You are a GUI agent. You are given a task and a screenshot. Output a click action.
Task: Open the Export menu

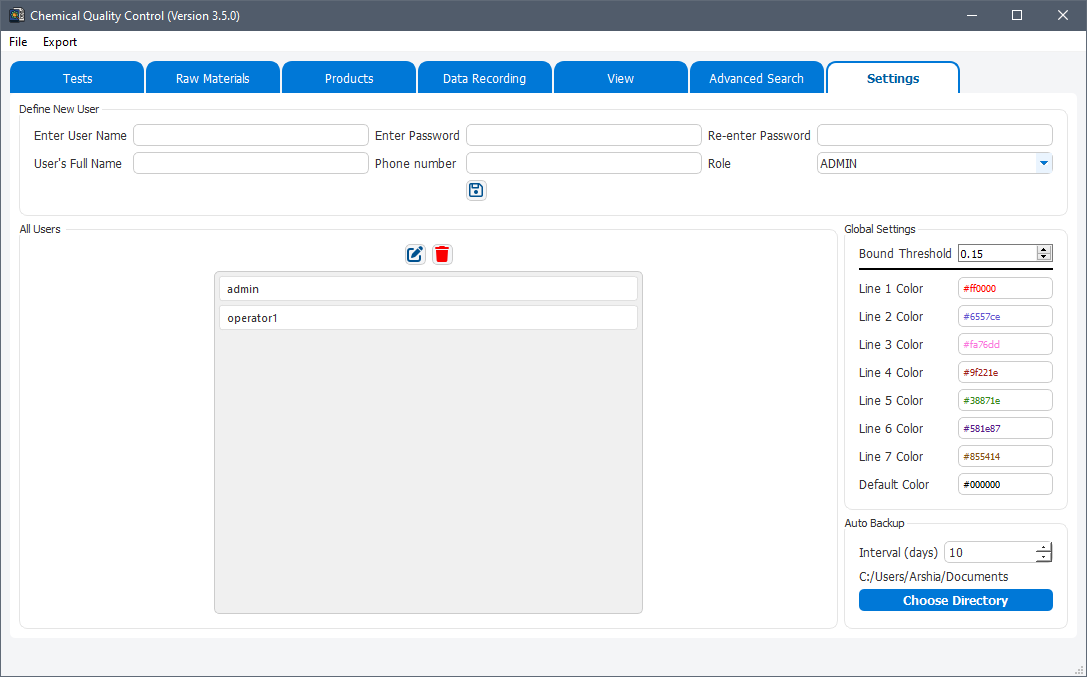(x=59, y=42)
